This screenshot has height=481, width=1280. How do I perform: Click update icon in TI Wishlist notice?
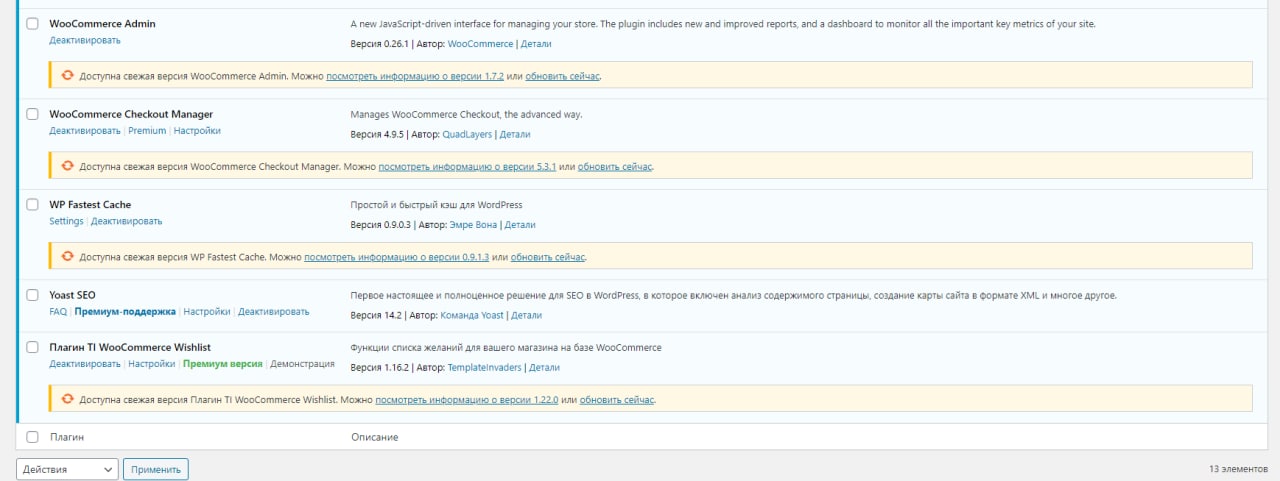click(67, 399)
